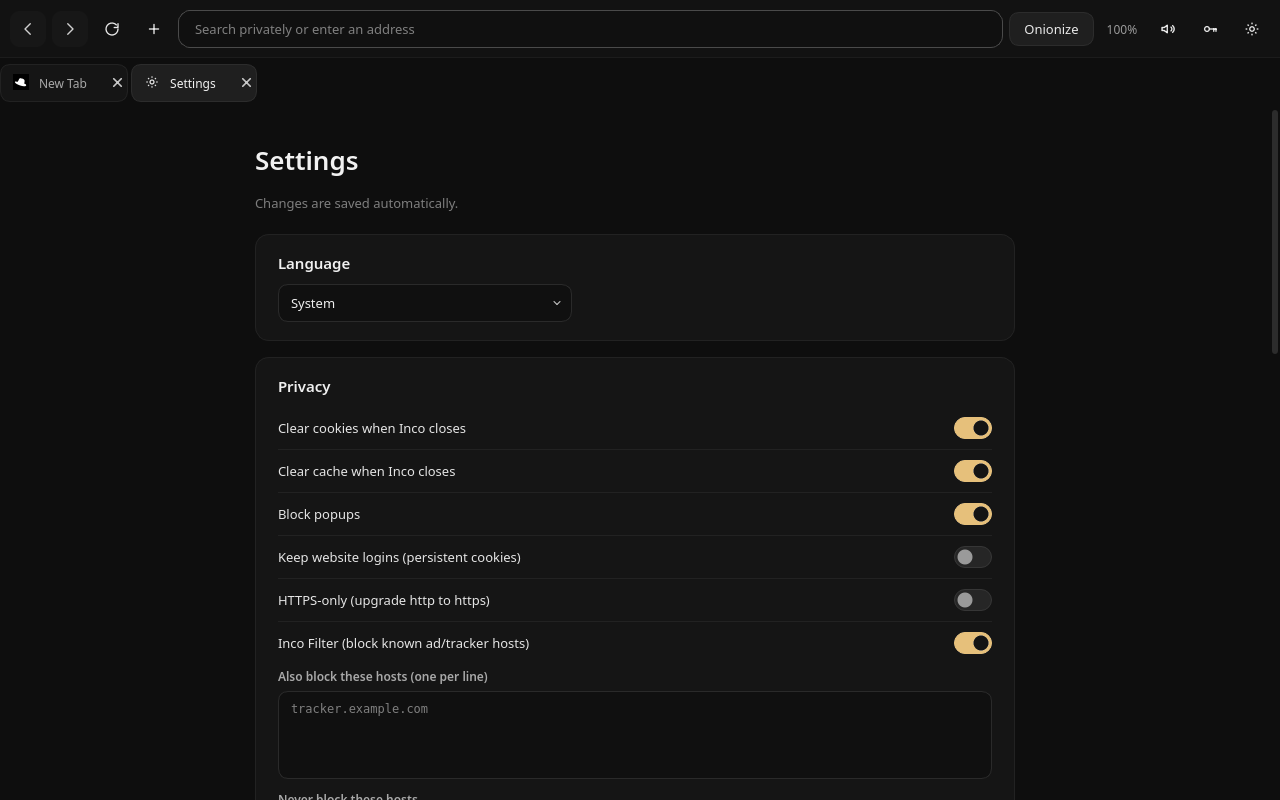
Task: Open settings via gear icon in toolbar
Action: click(1252, 29)
